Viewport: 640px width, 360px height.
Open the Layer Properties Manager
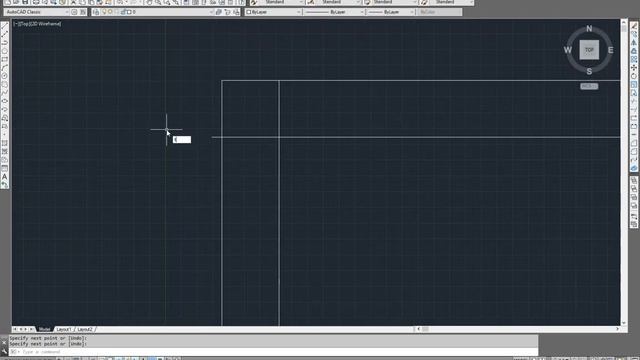(x=96, y=12)
